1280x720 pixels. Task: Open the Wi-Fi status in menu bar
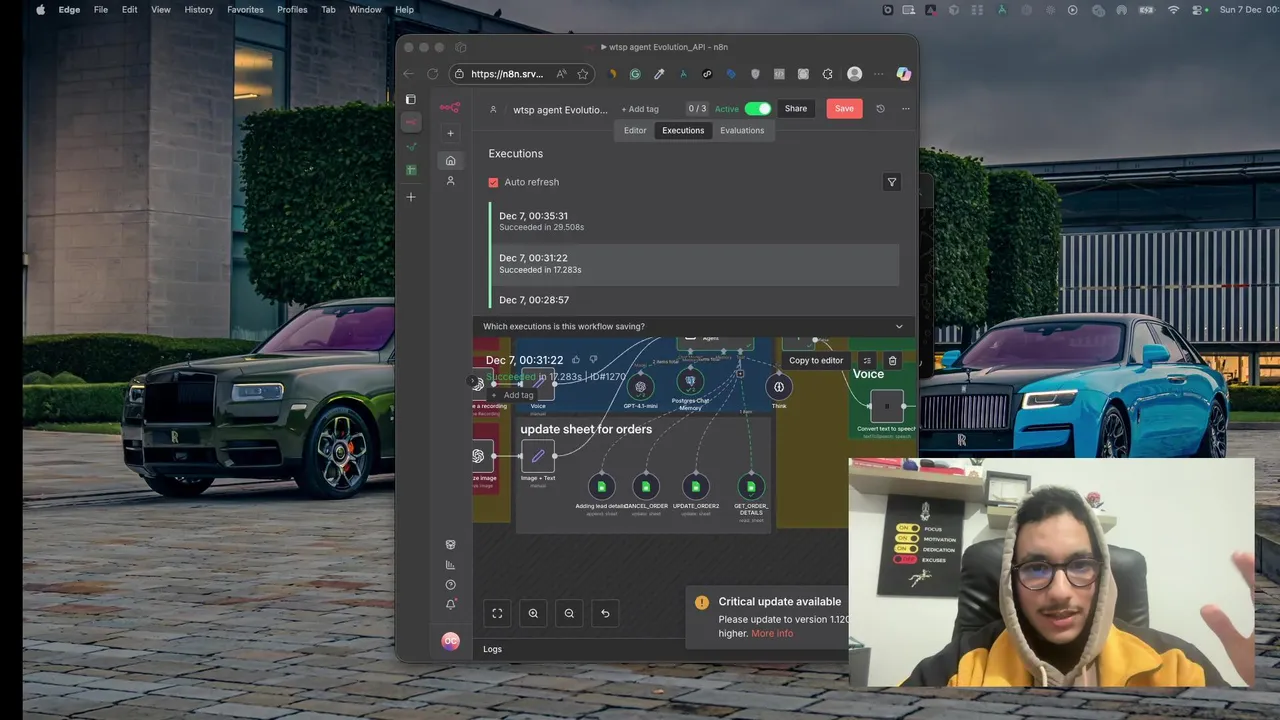tap(1173, 9)
